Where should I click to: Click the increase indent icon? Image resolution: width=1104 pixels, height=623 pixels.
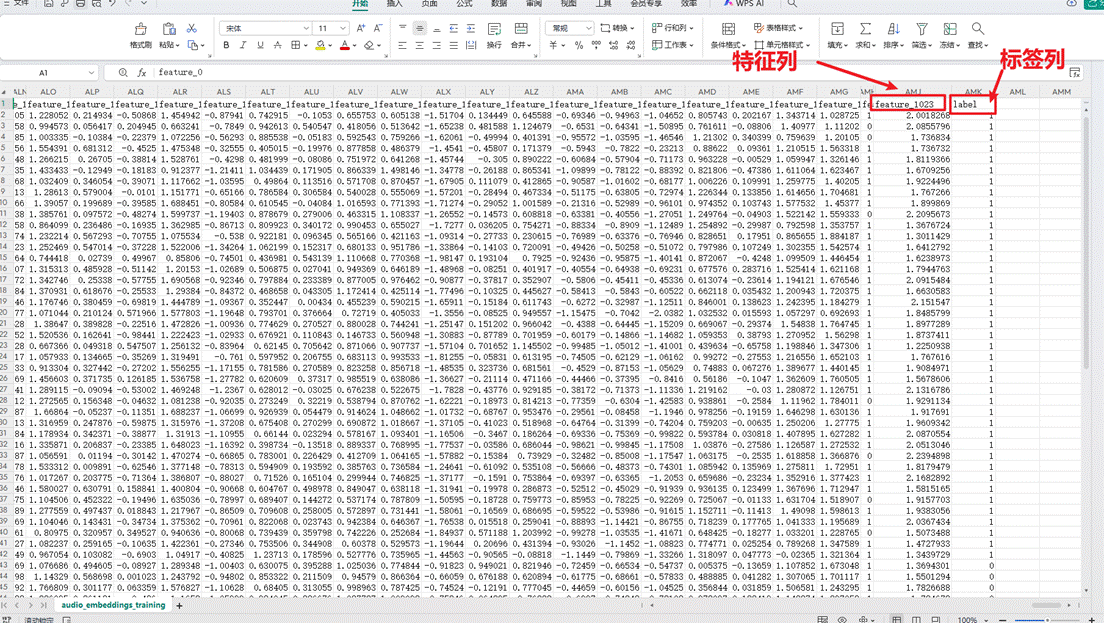click(471, 28)
